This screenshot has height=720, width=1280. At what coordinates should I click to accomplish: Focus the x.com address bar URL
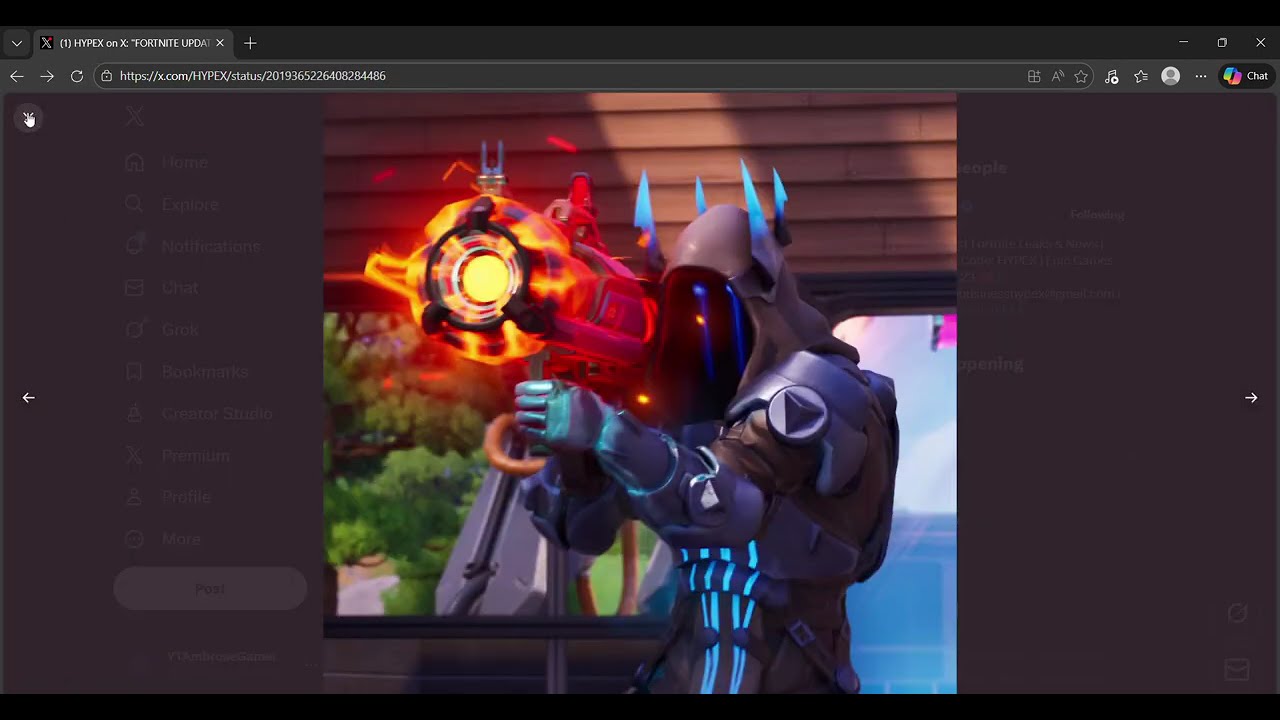[x=253, y=76]
